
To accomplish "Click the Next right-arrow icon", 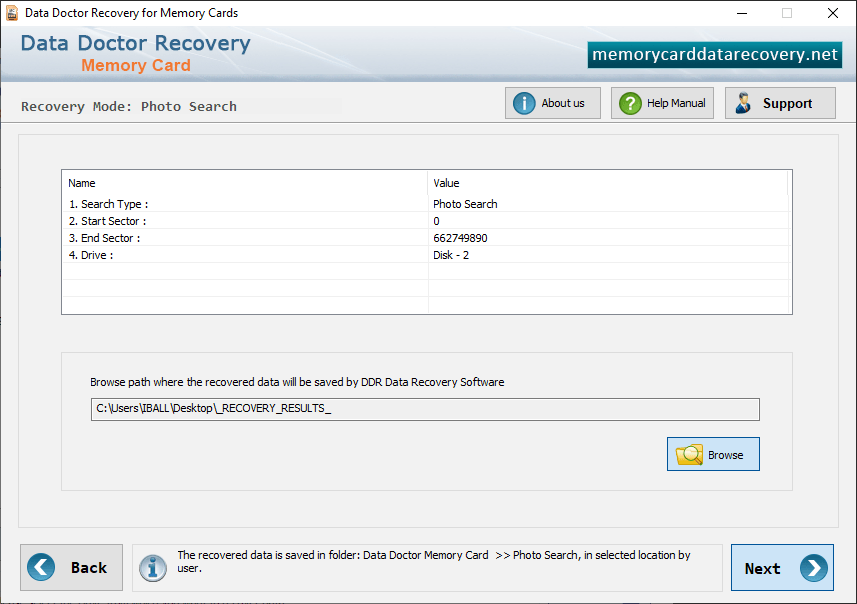I will tap(814, 568).
